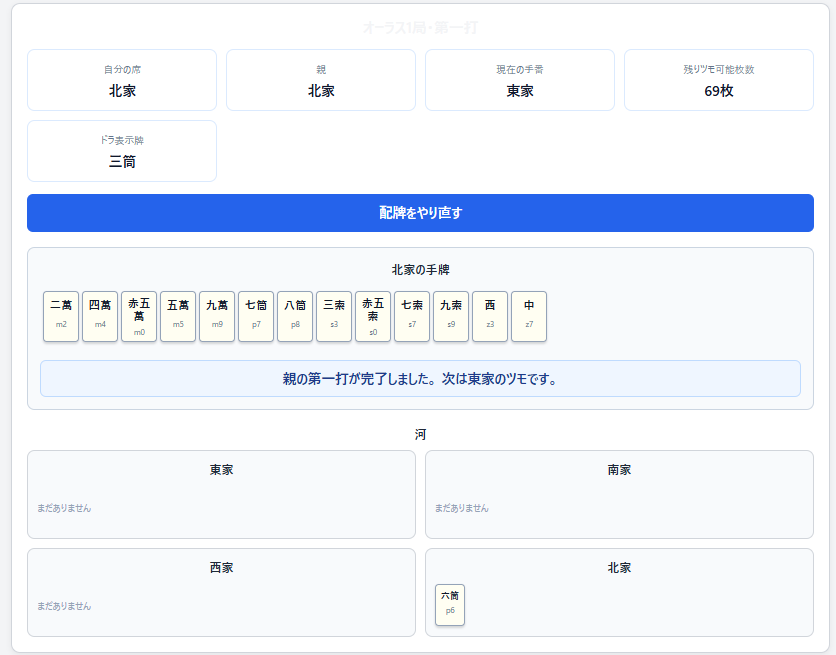The height and width of the screenshot is (655, 836).
Task: Click the 東家 river panel heading
Action: point(221,470)
